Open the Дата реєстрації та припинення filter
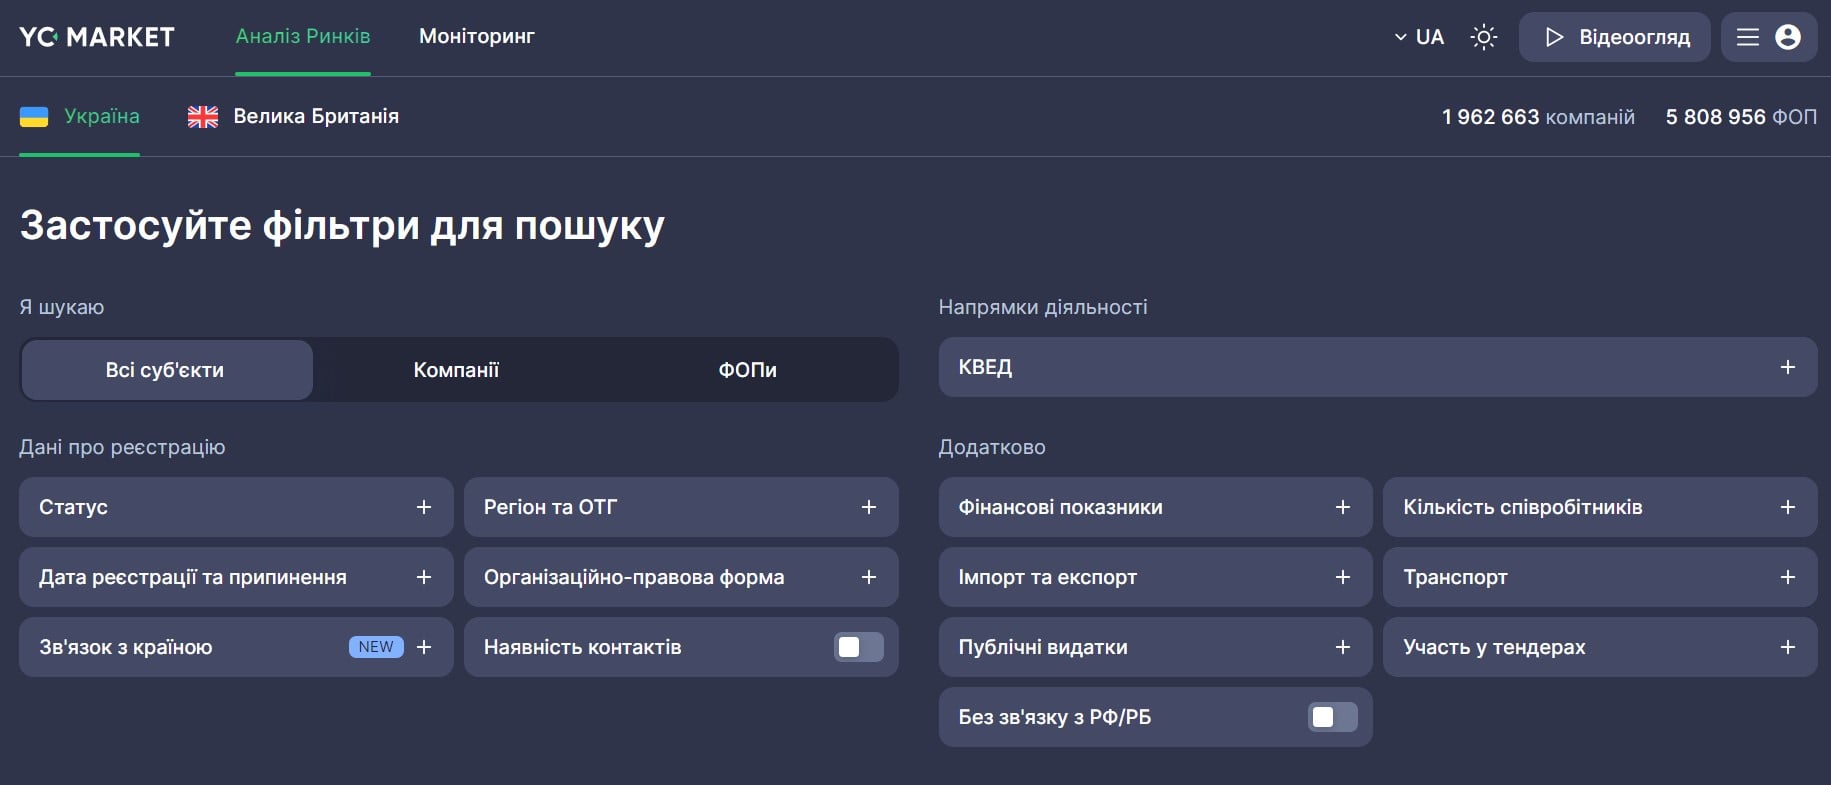The height and width of the screenshot is (785, 1831). pos(235,577)
